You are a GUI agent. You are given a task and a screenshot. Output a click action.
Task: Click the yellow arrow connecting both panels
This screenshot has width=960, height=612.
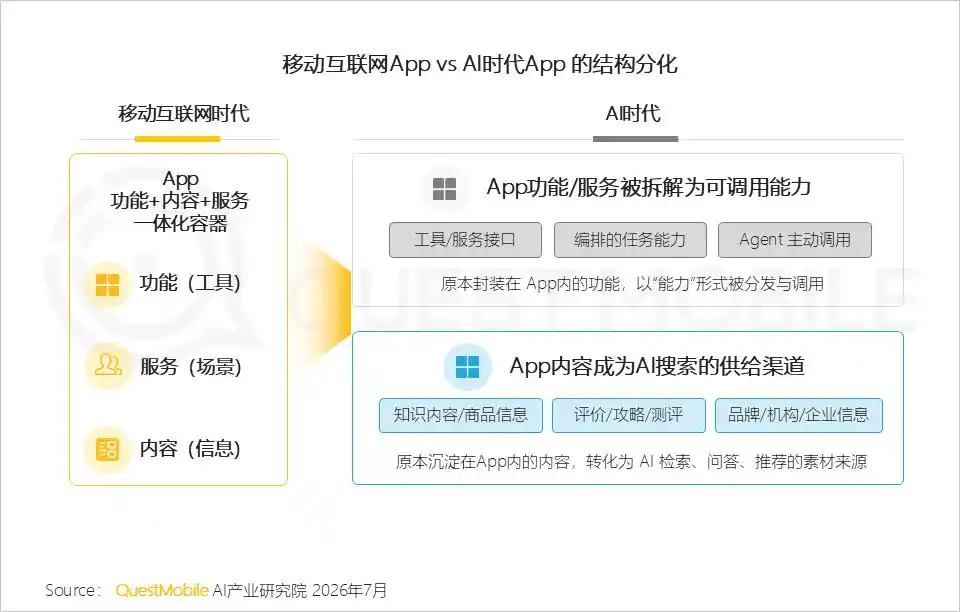coord(326,304)
